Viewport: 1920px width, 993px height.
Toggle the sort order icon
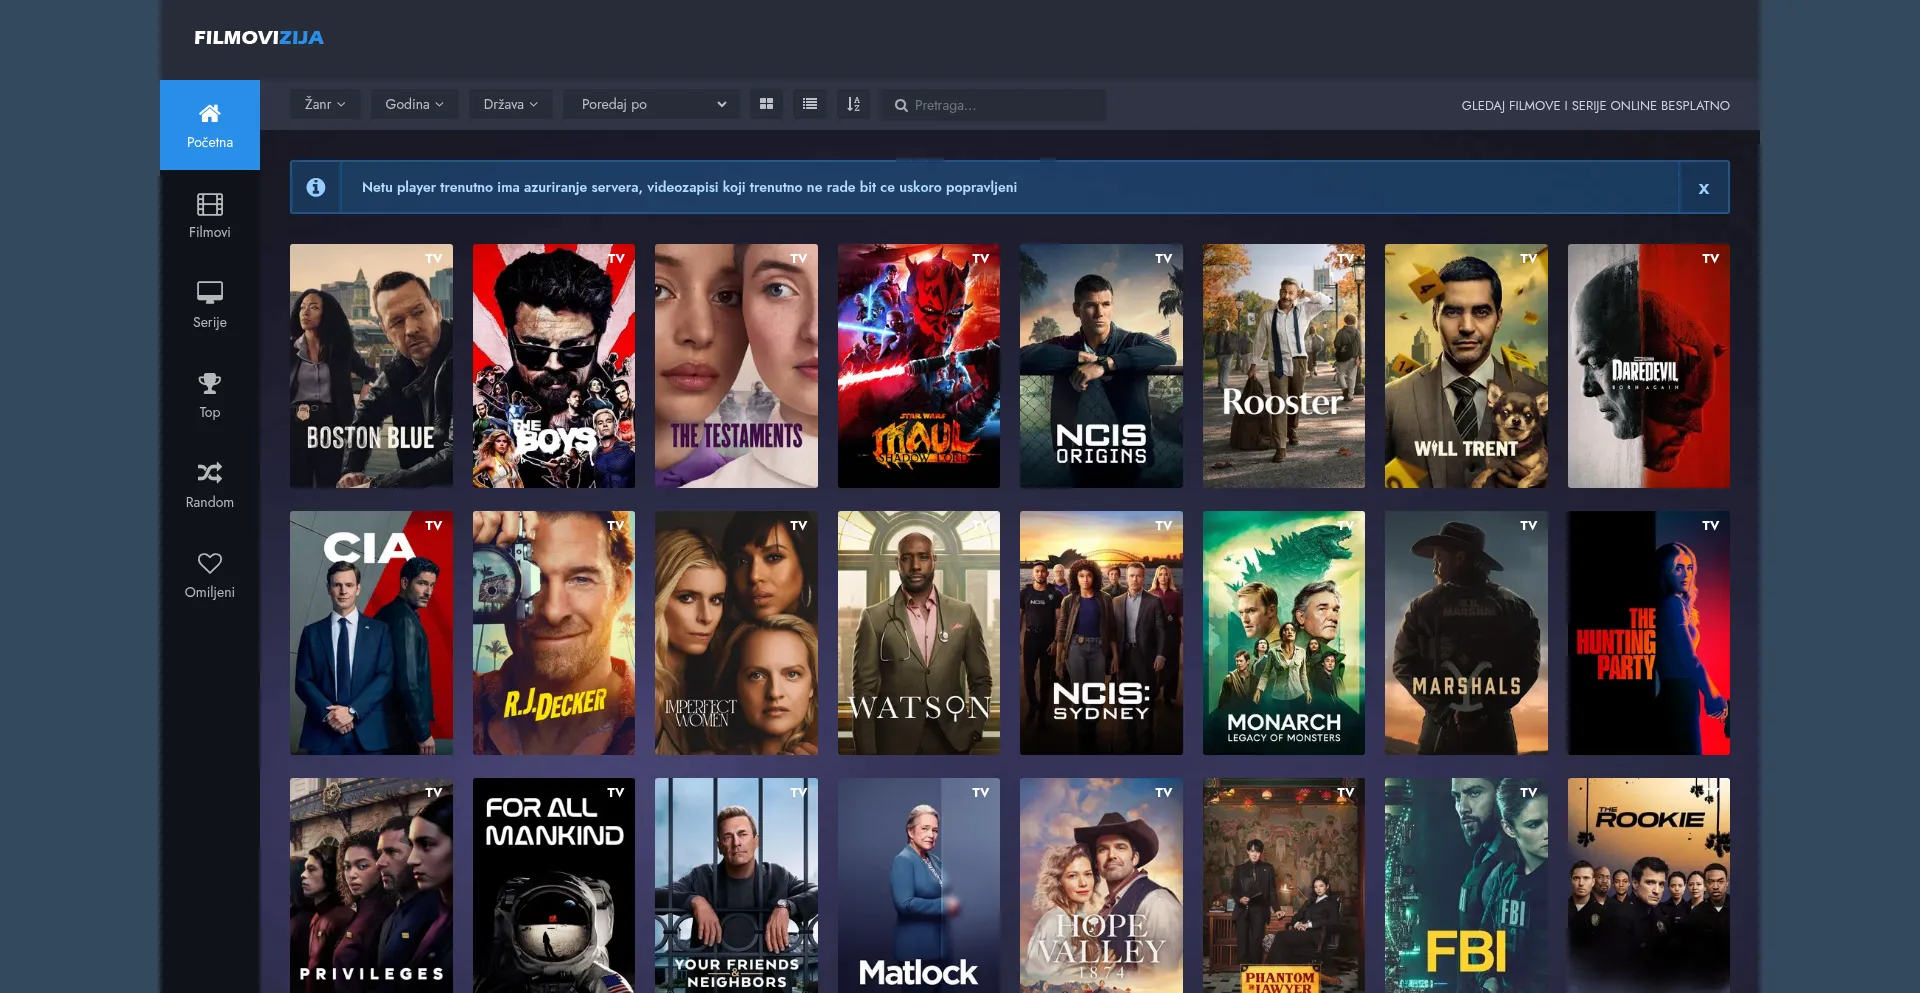[853, 104]
